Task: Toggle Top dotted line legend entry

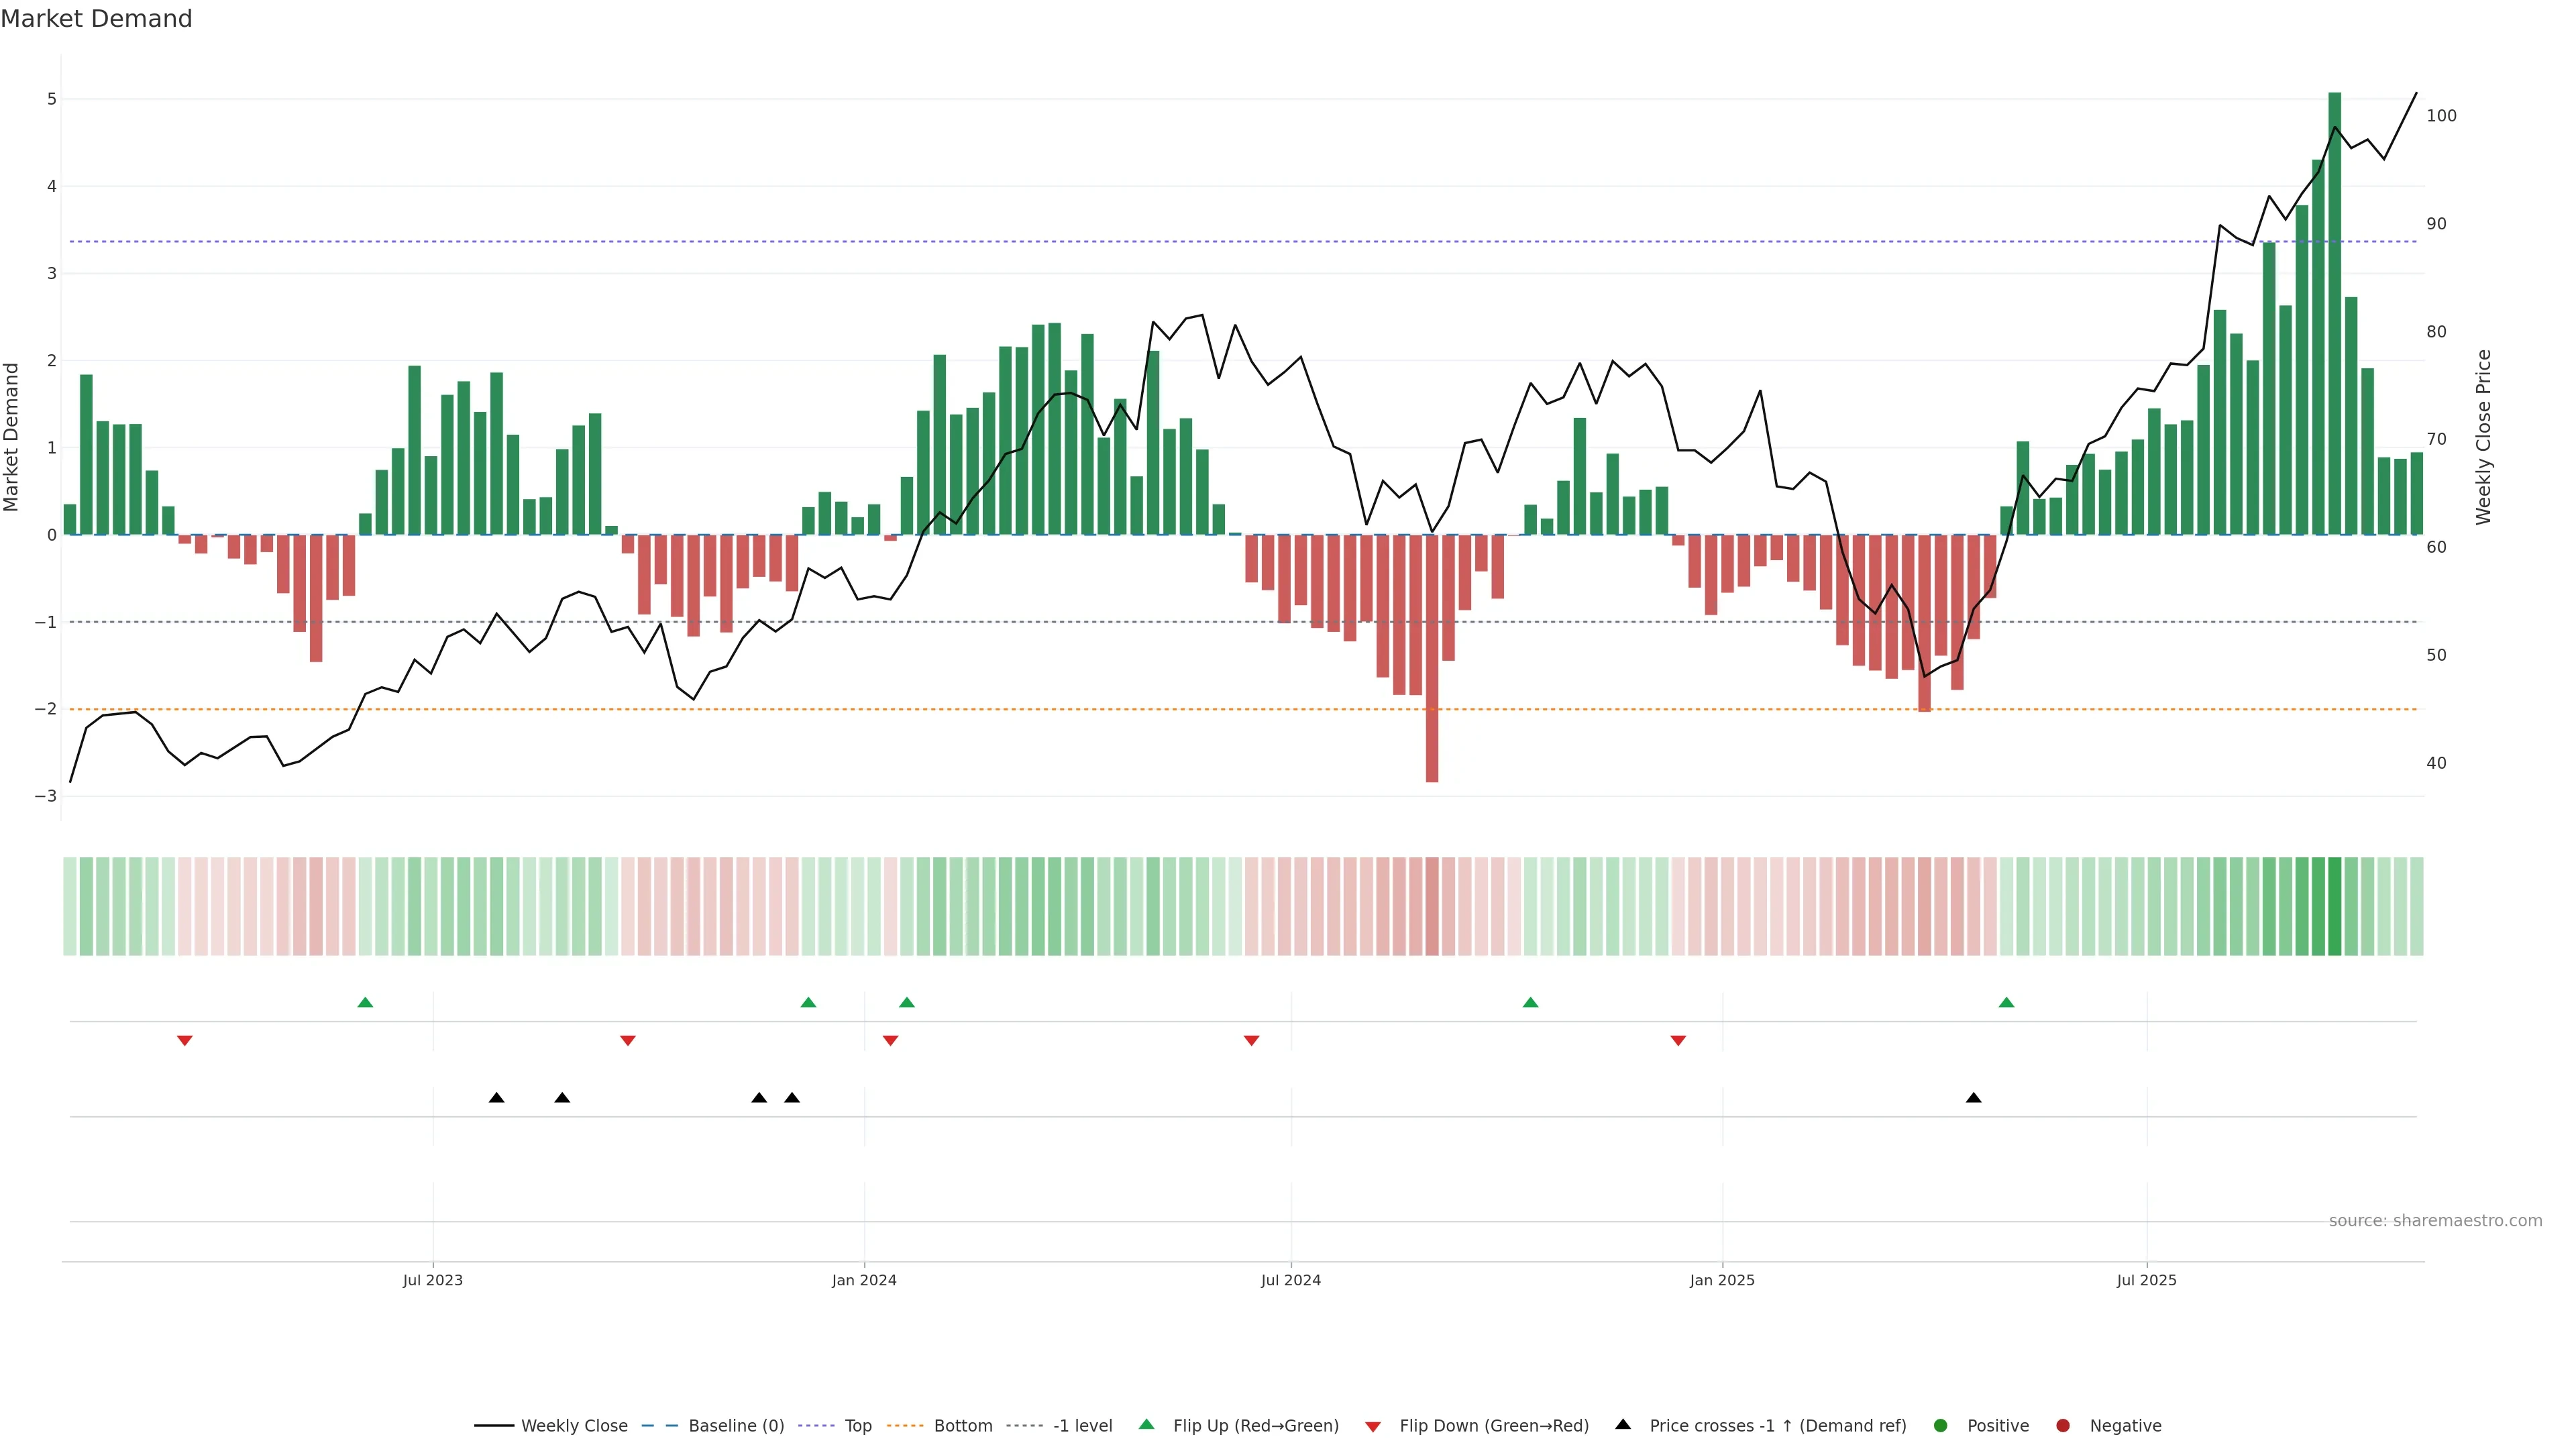Action: pyautogui.click(x=857, y=1426)
